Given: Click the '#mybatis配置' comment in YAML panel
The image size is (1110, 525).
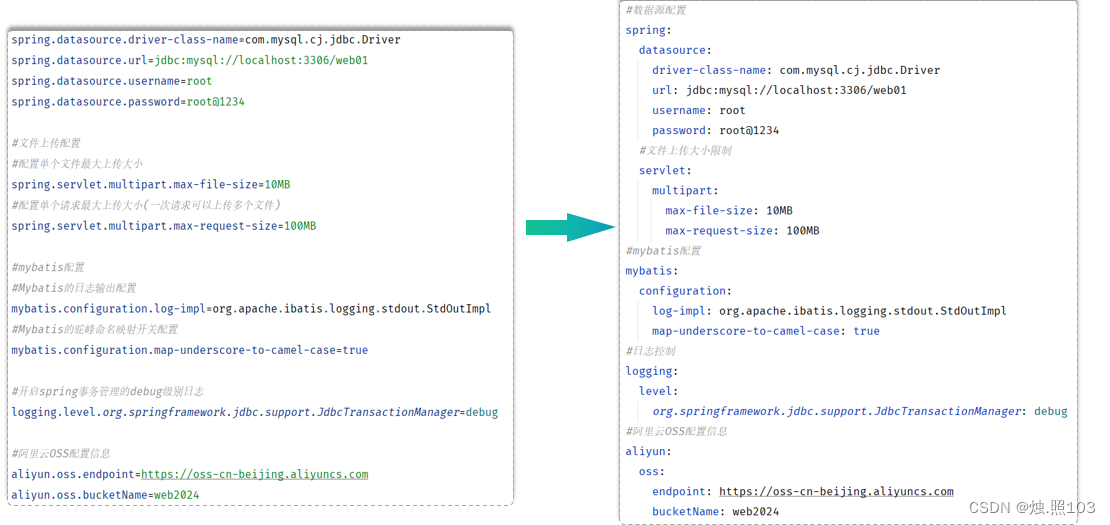Looking at the screenshot, I should tap(663, 251).
